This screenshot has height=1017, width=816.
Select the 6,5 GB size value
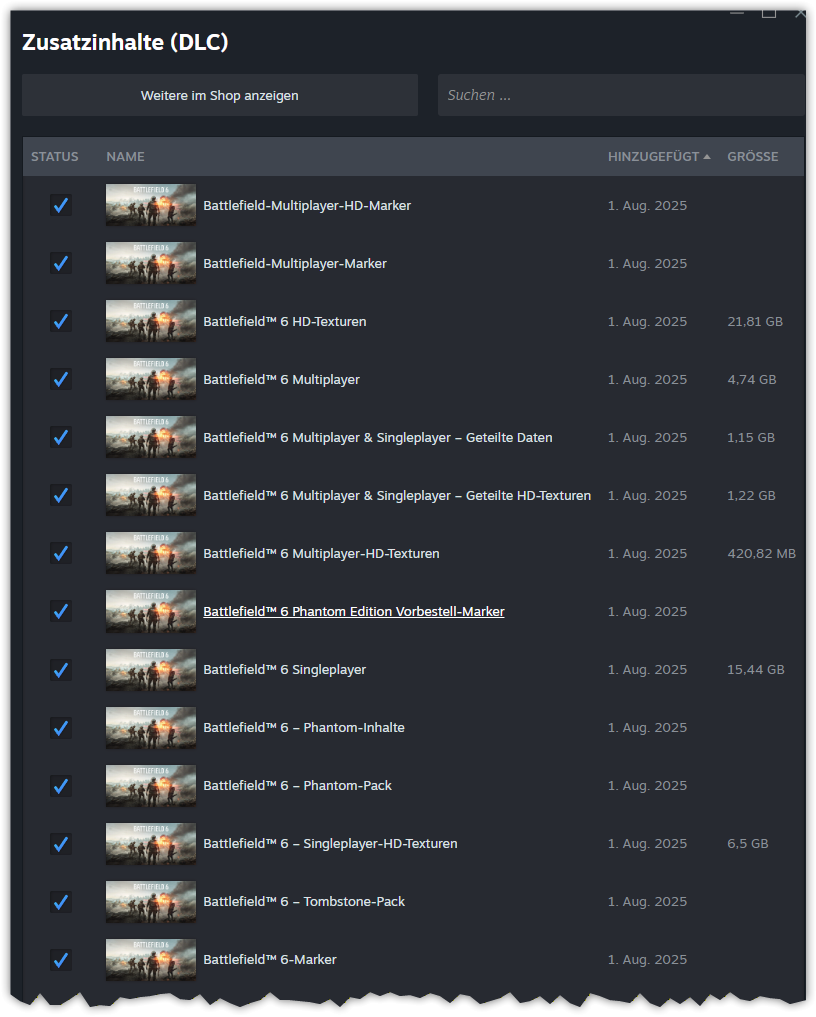click(748, 844)
